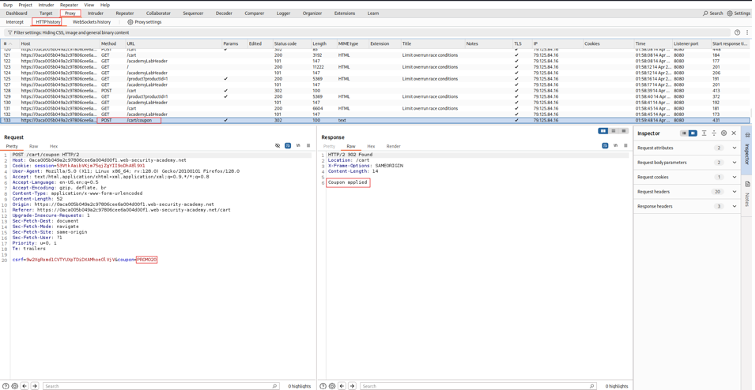Go to previous match in Response search
The height and width of the screenshot is (390, 755).
coord(342,386)
